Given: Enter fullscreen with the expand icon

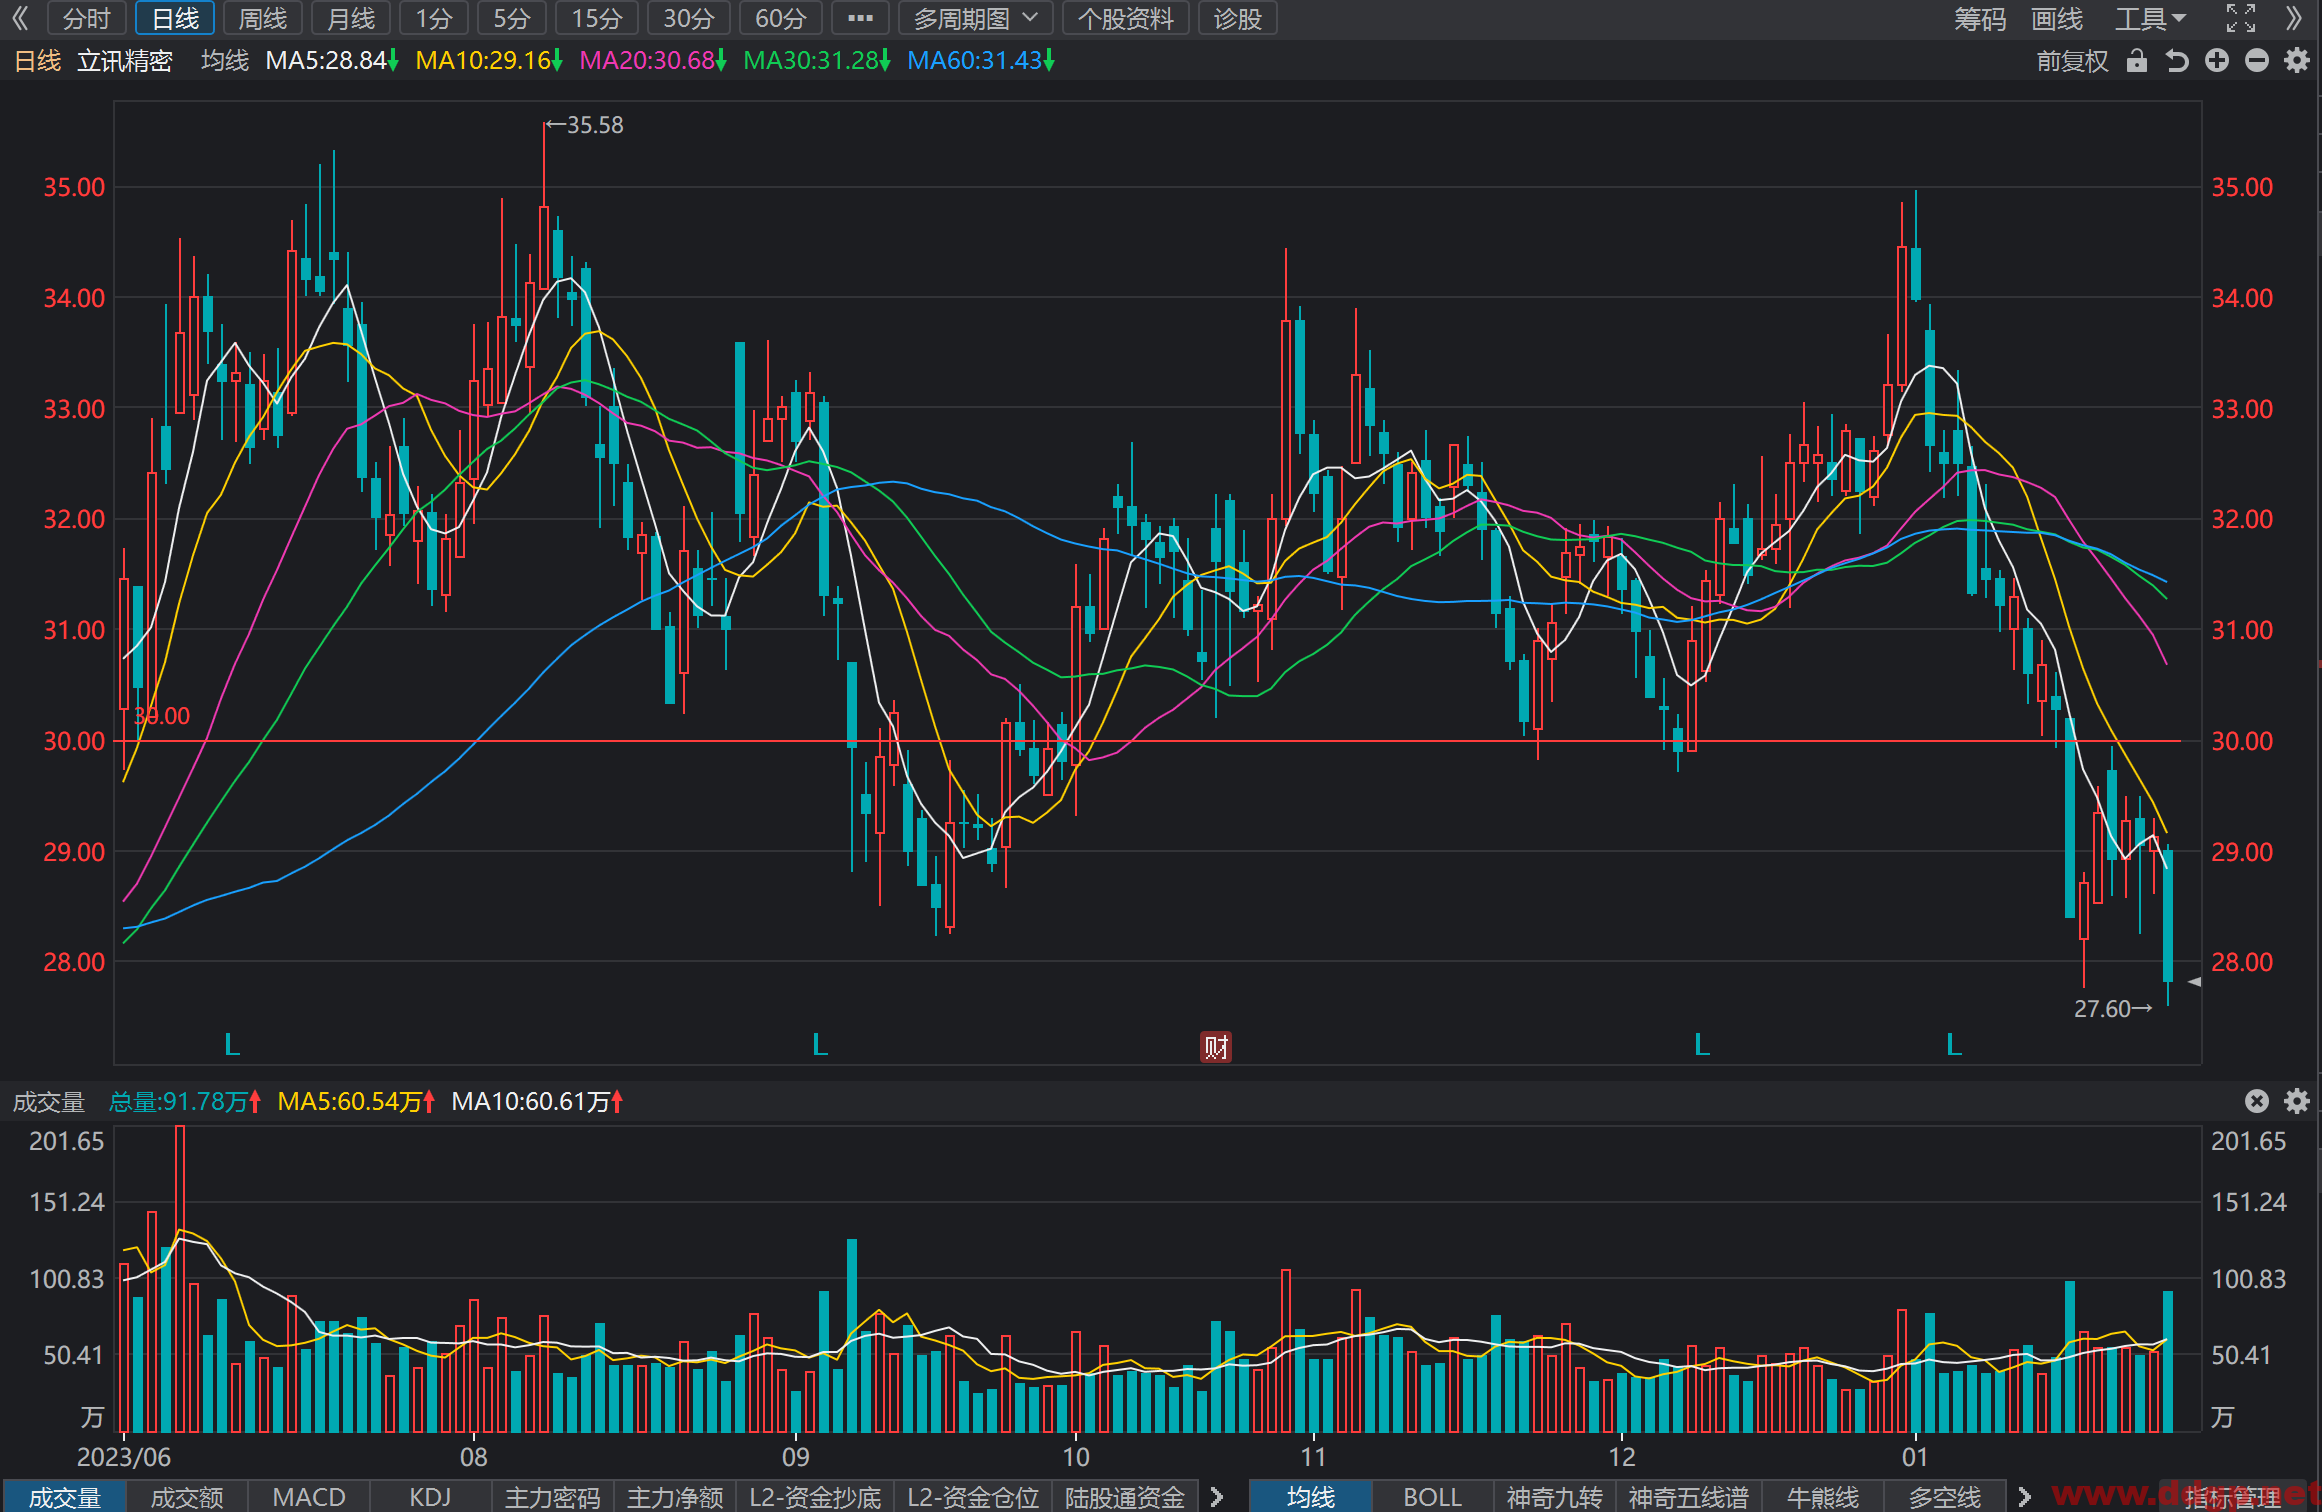Looking at the screenshot, I should tap(2241, 18).
